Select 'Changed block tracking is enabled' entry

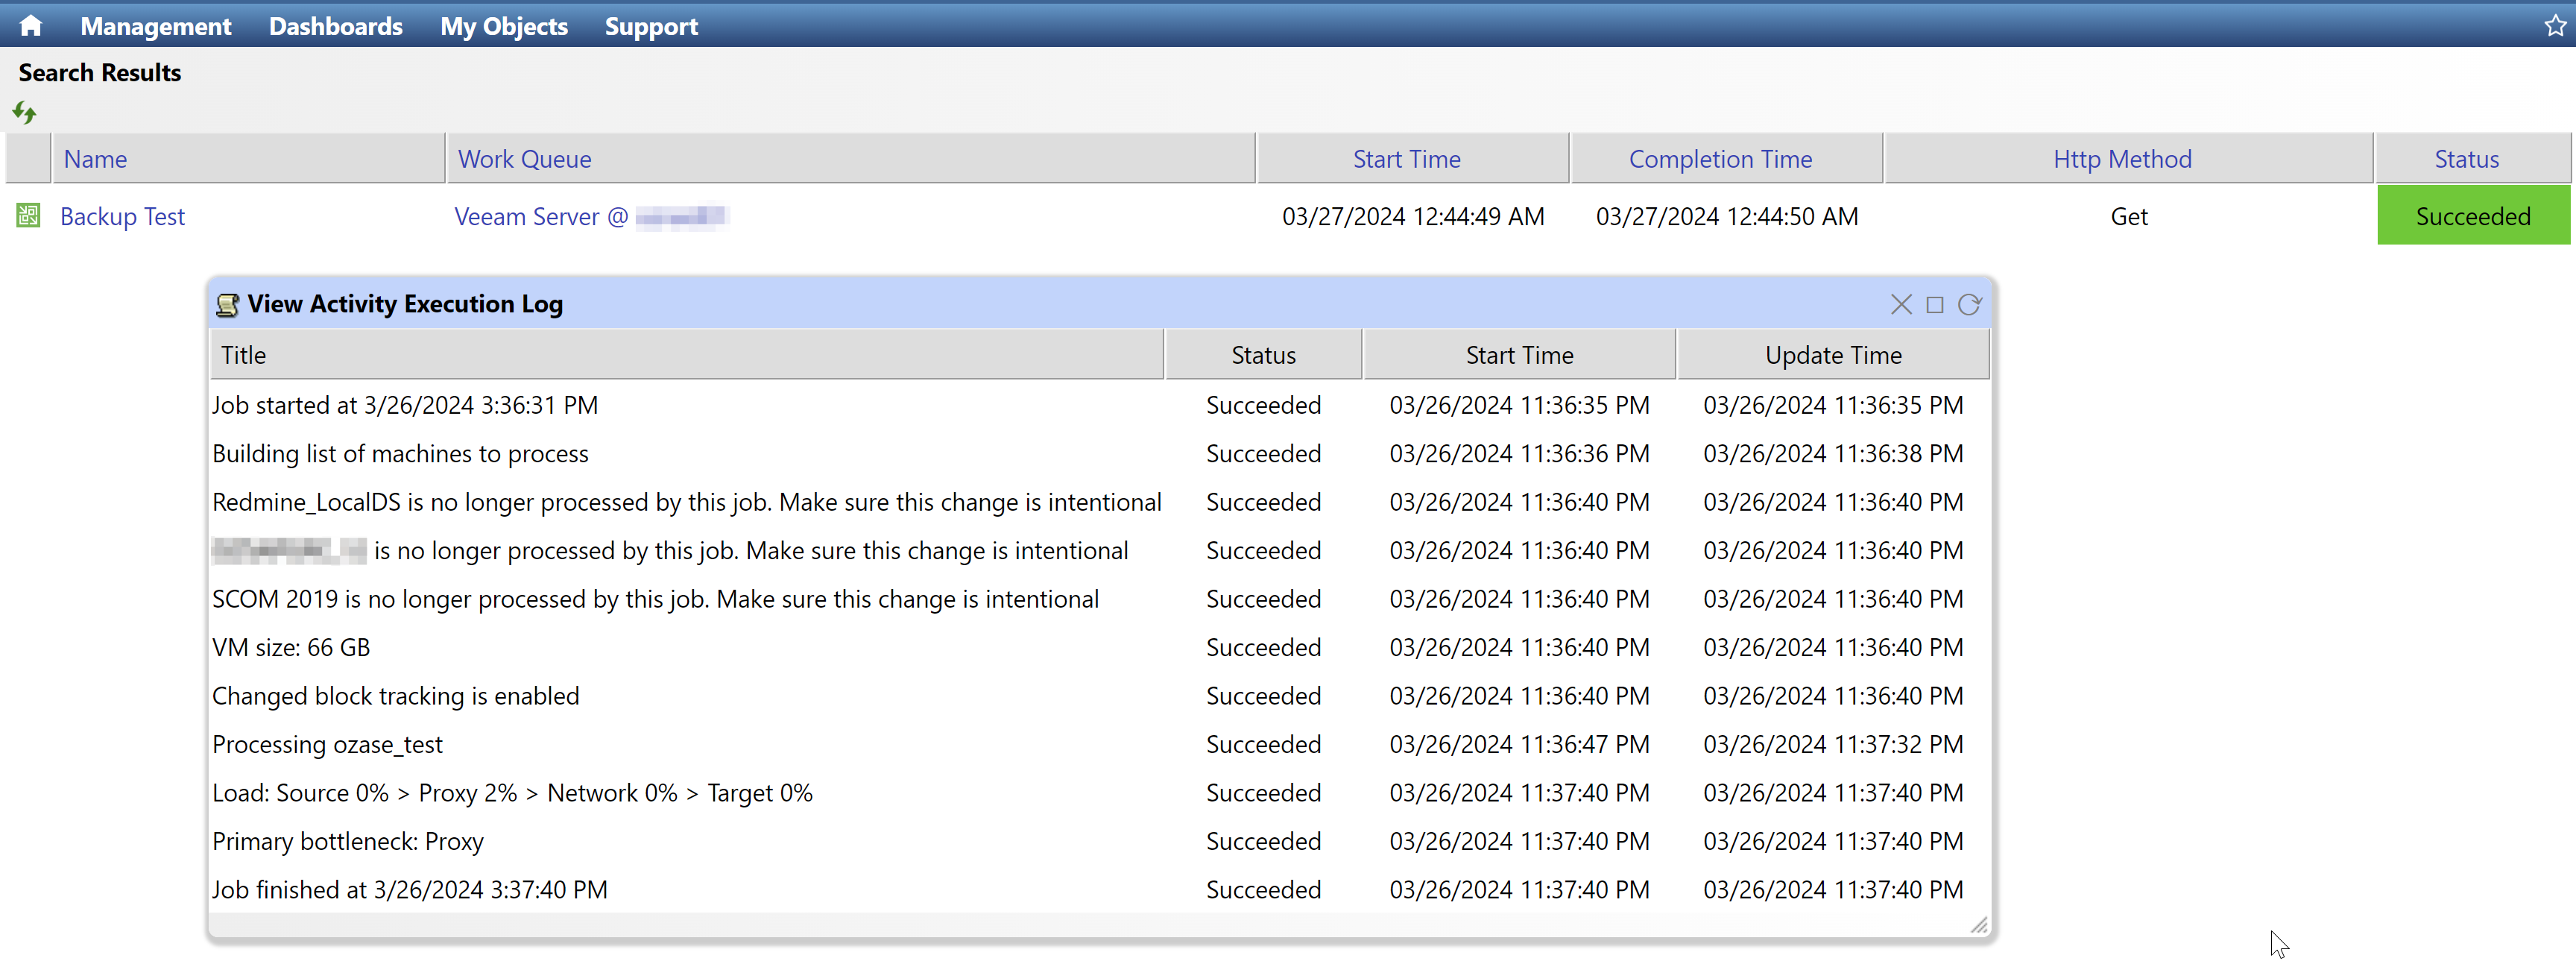pyautogui.click(x=1099, y=696)
